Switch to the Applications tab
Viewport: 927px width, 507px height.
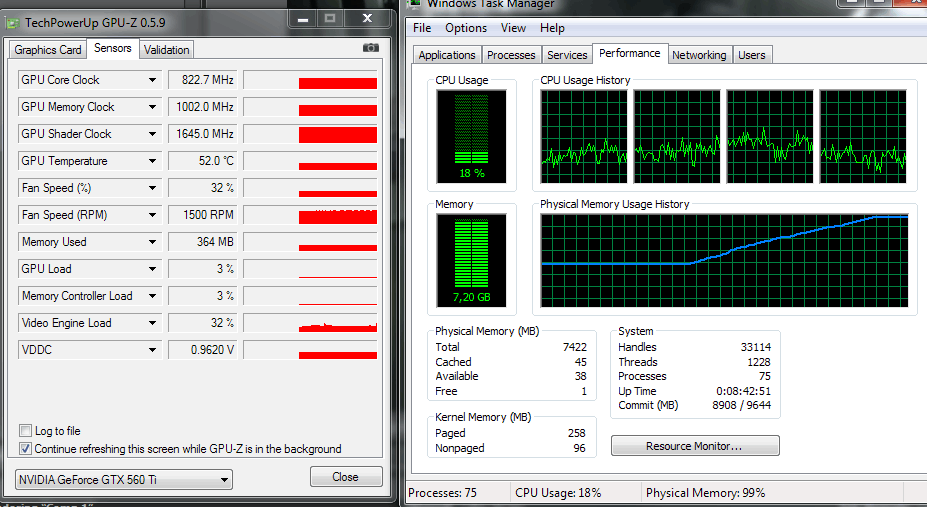[x=447, y=55]
